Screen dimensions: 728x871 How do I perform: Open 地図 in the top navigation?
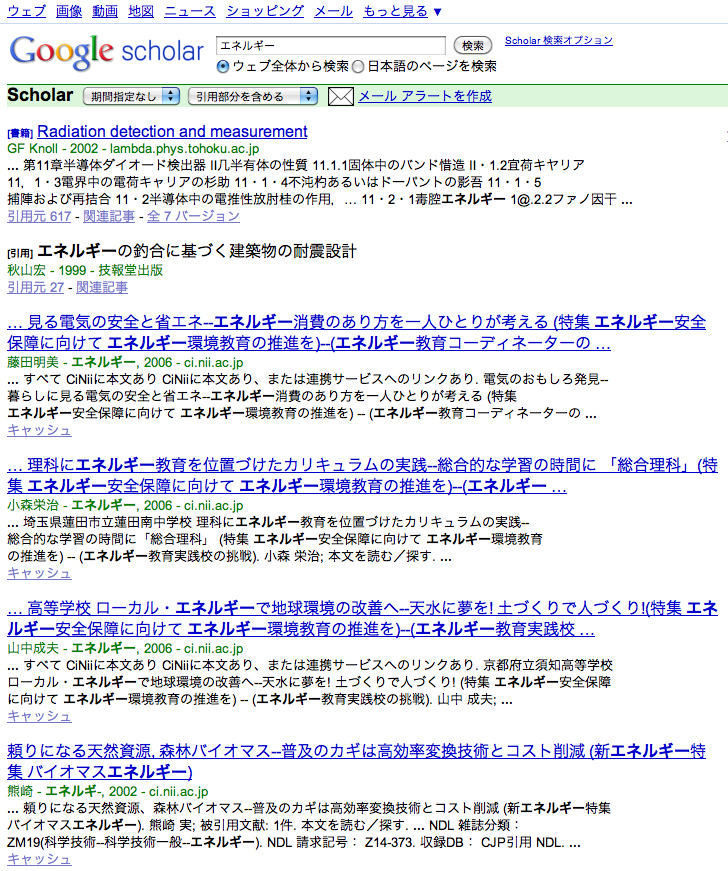141,11
